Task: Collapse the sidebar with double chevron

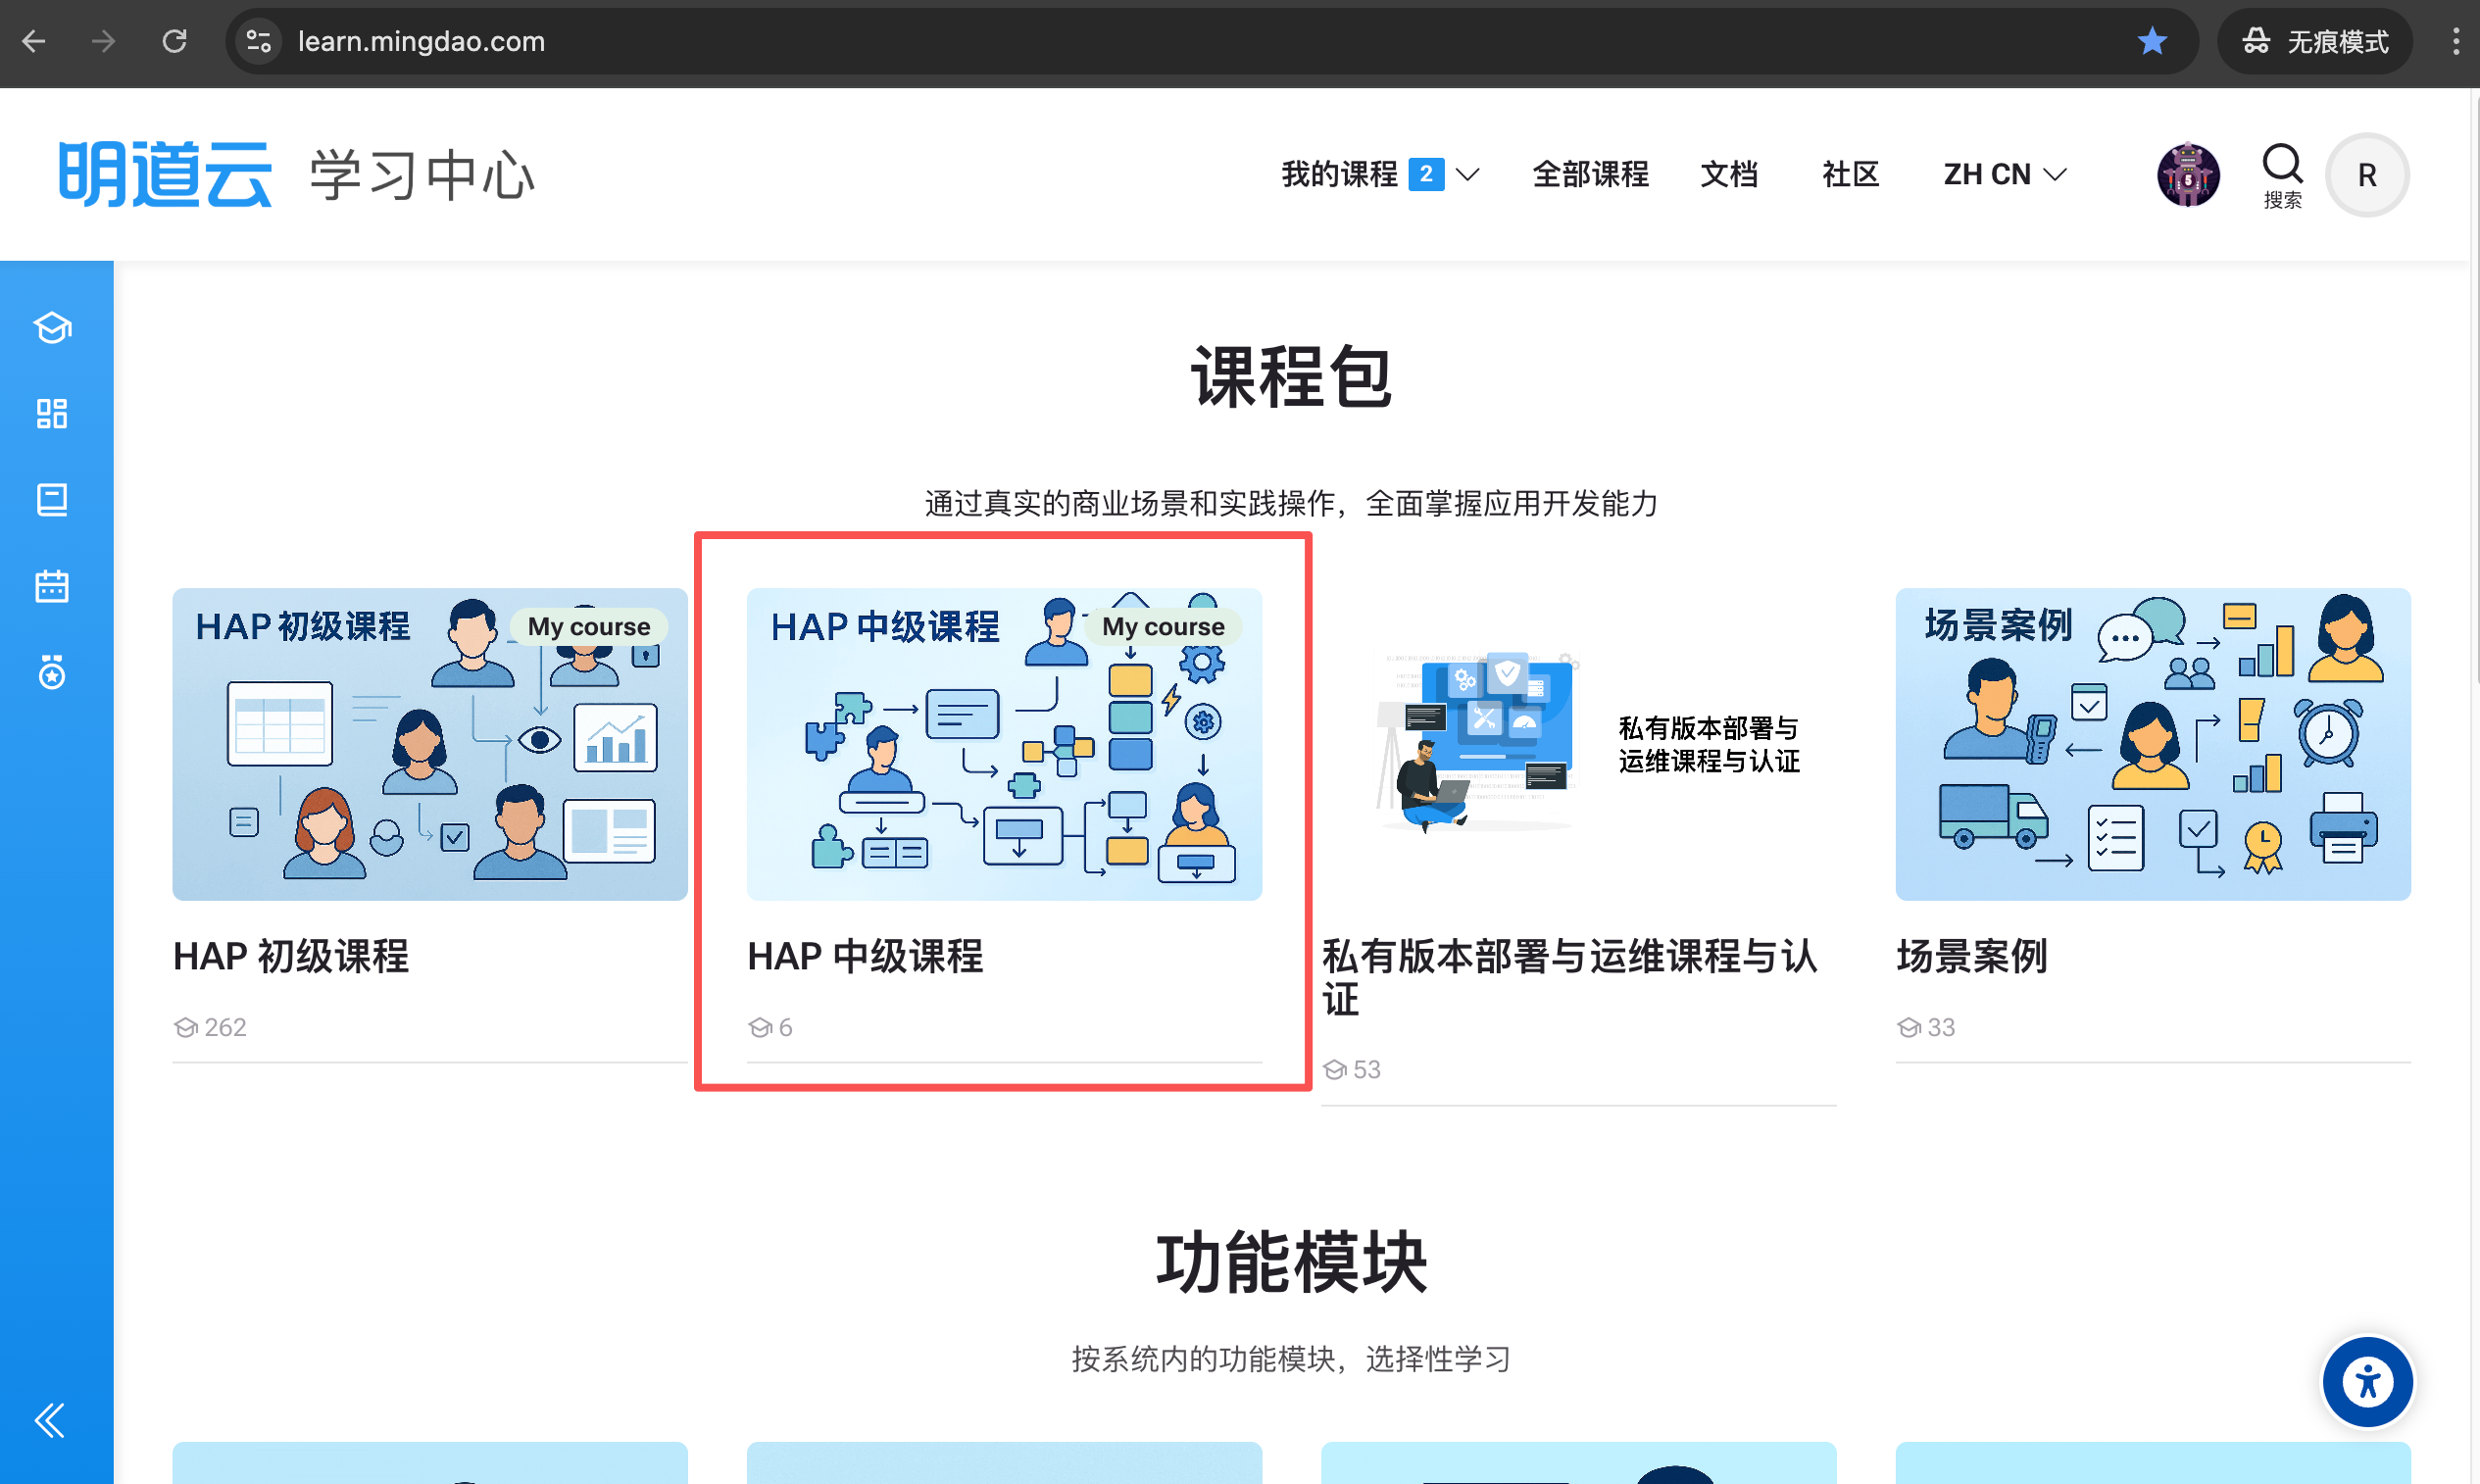Action: tap(50, 1420)
